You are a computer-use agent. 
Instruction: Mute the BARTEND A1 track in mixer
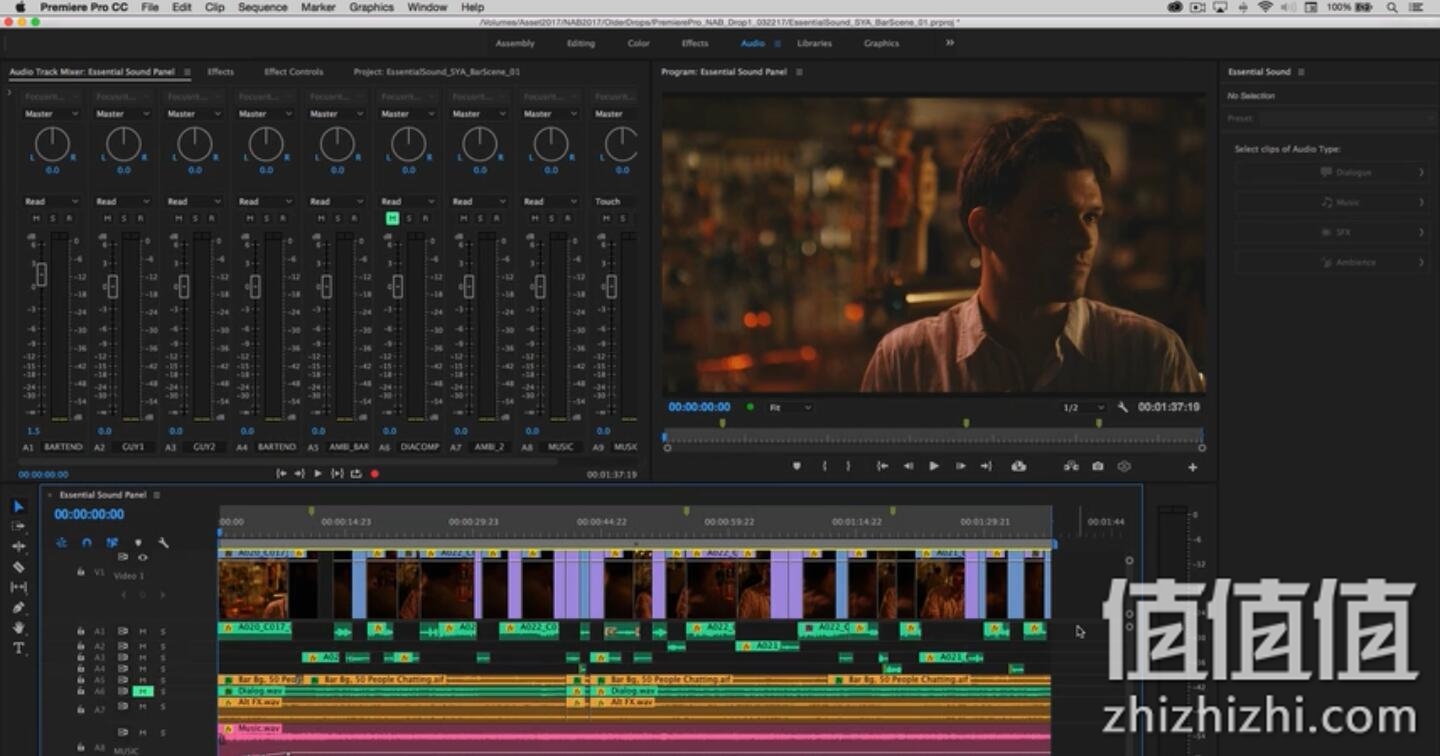point(36,218)
